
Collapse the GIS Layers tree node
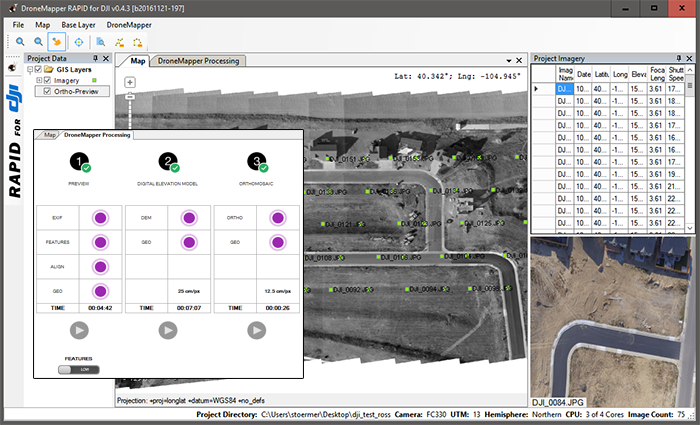pos(29,69)
